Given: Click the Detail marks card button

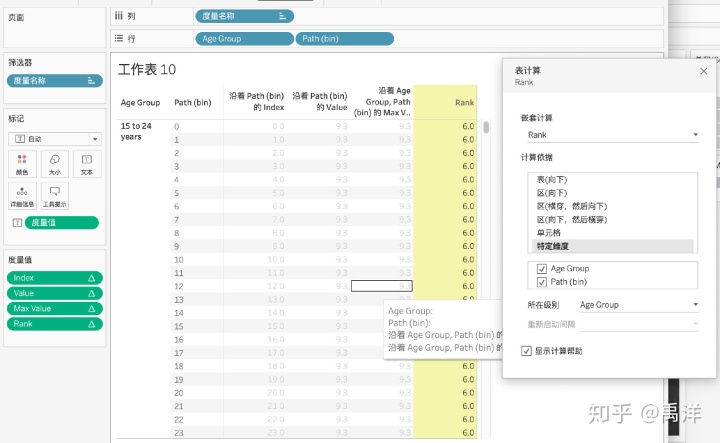Looking at the screenshot, I should [22, 196].
